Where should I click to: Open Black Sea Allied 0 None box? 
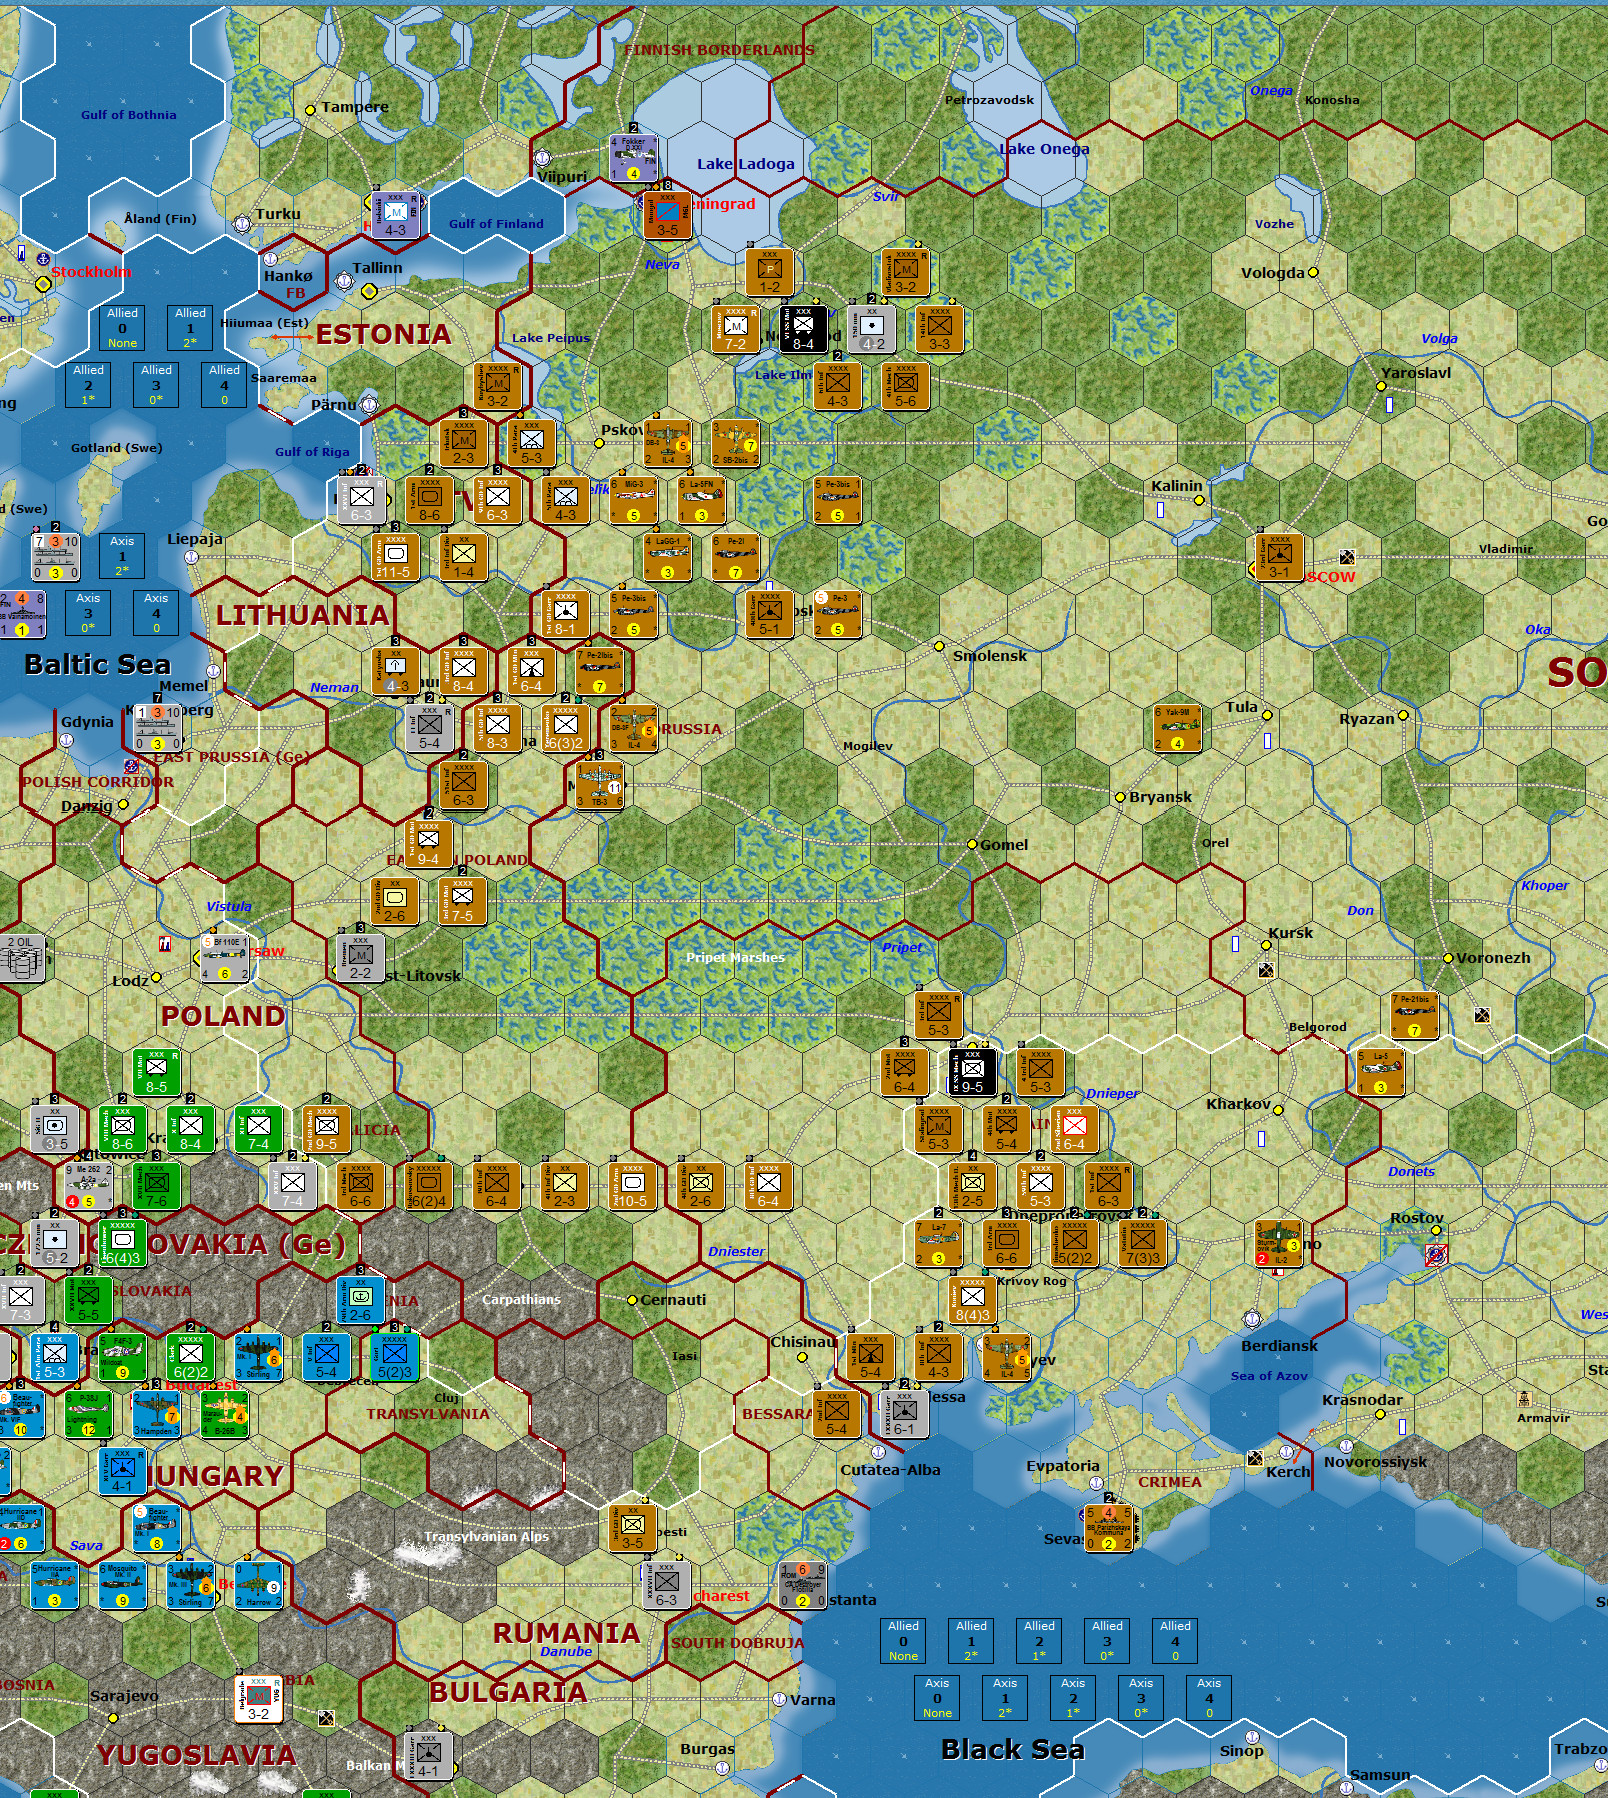coord(903,1641)
